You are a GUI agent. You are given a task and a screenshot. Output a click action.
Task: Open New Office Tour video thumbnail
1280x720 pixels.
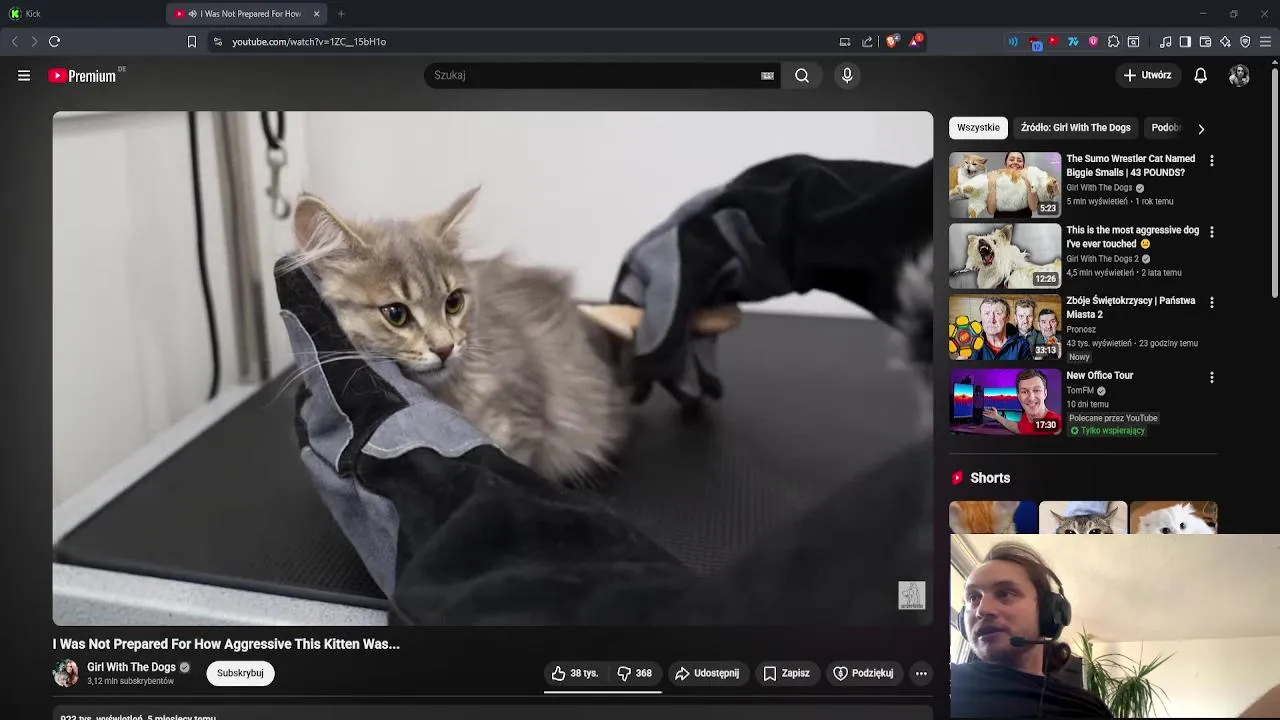pos(1004,401)
